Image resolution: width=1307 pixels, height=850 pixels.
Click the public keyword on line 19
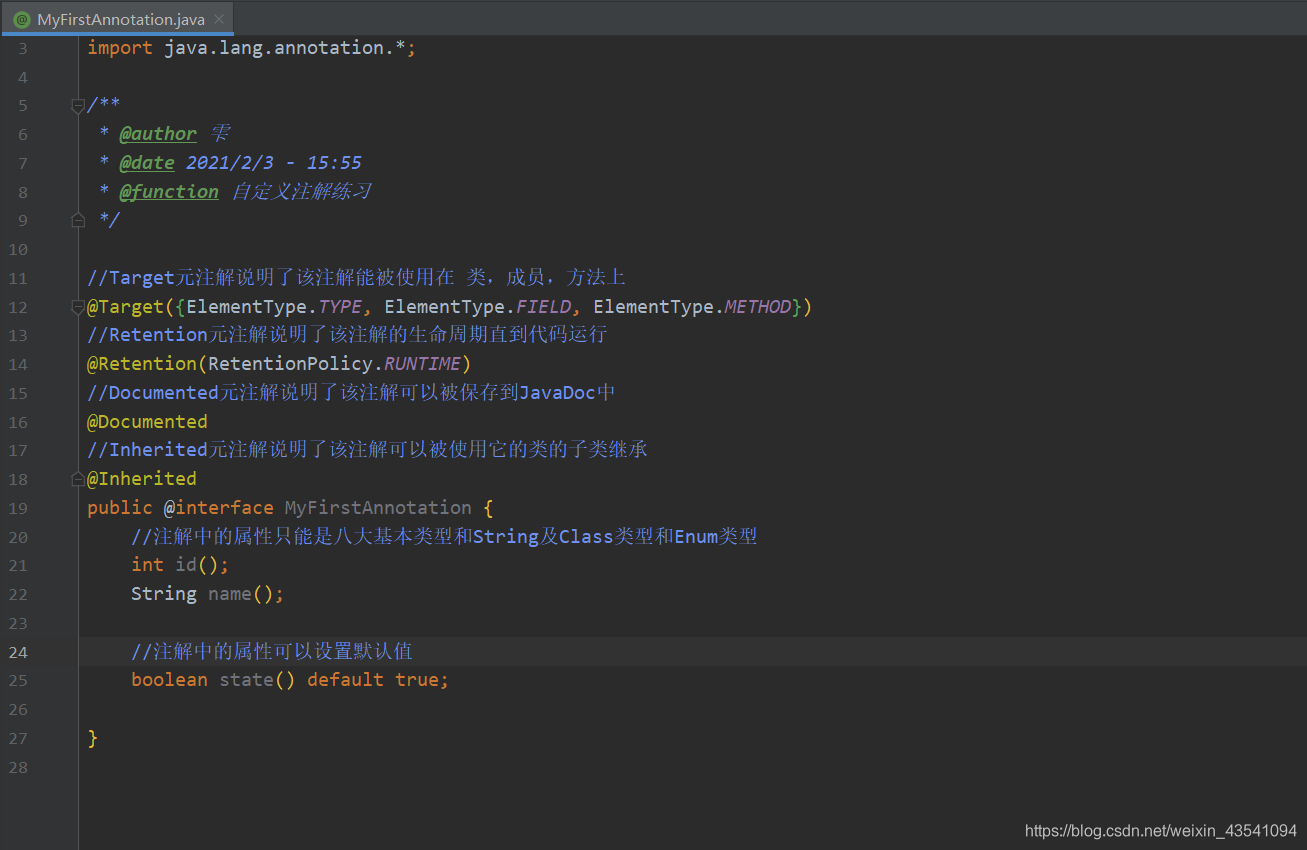(x=120, y=508)
